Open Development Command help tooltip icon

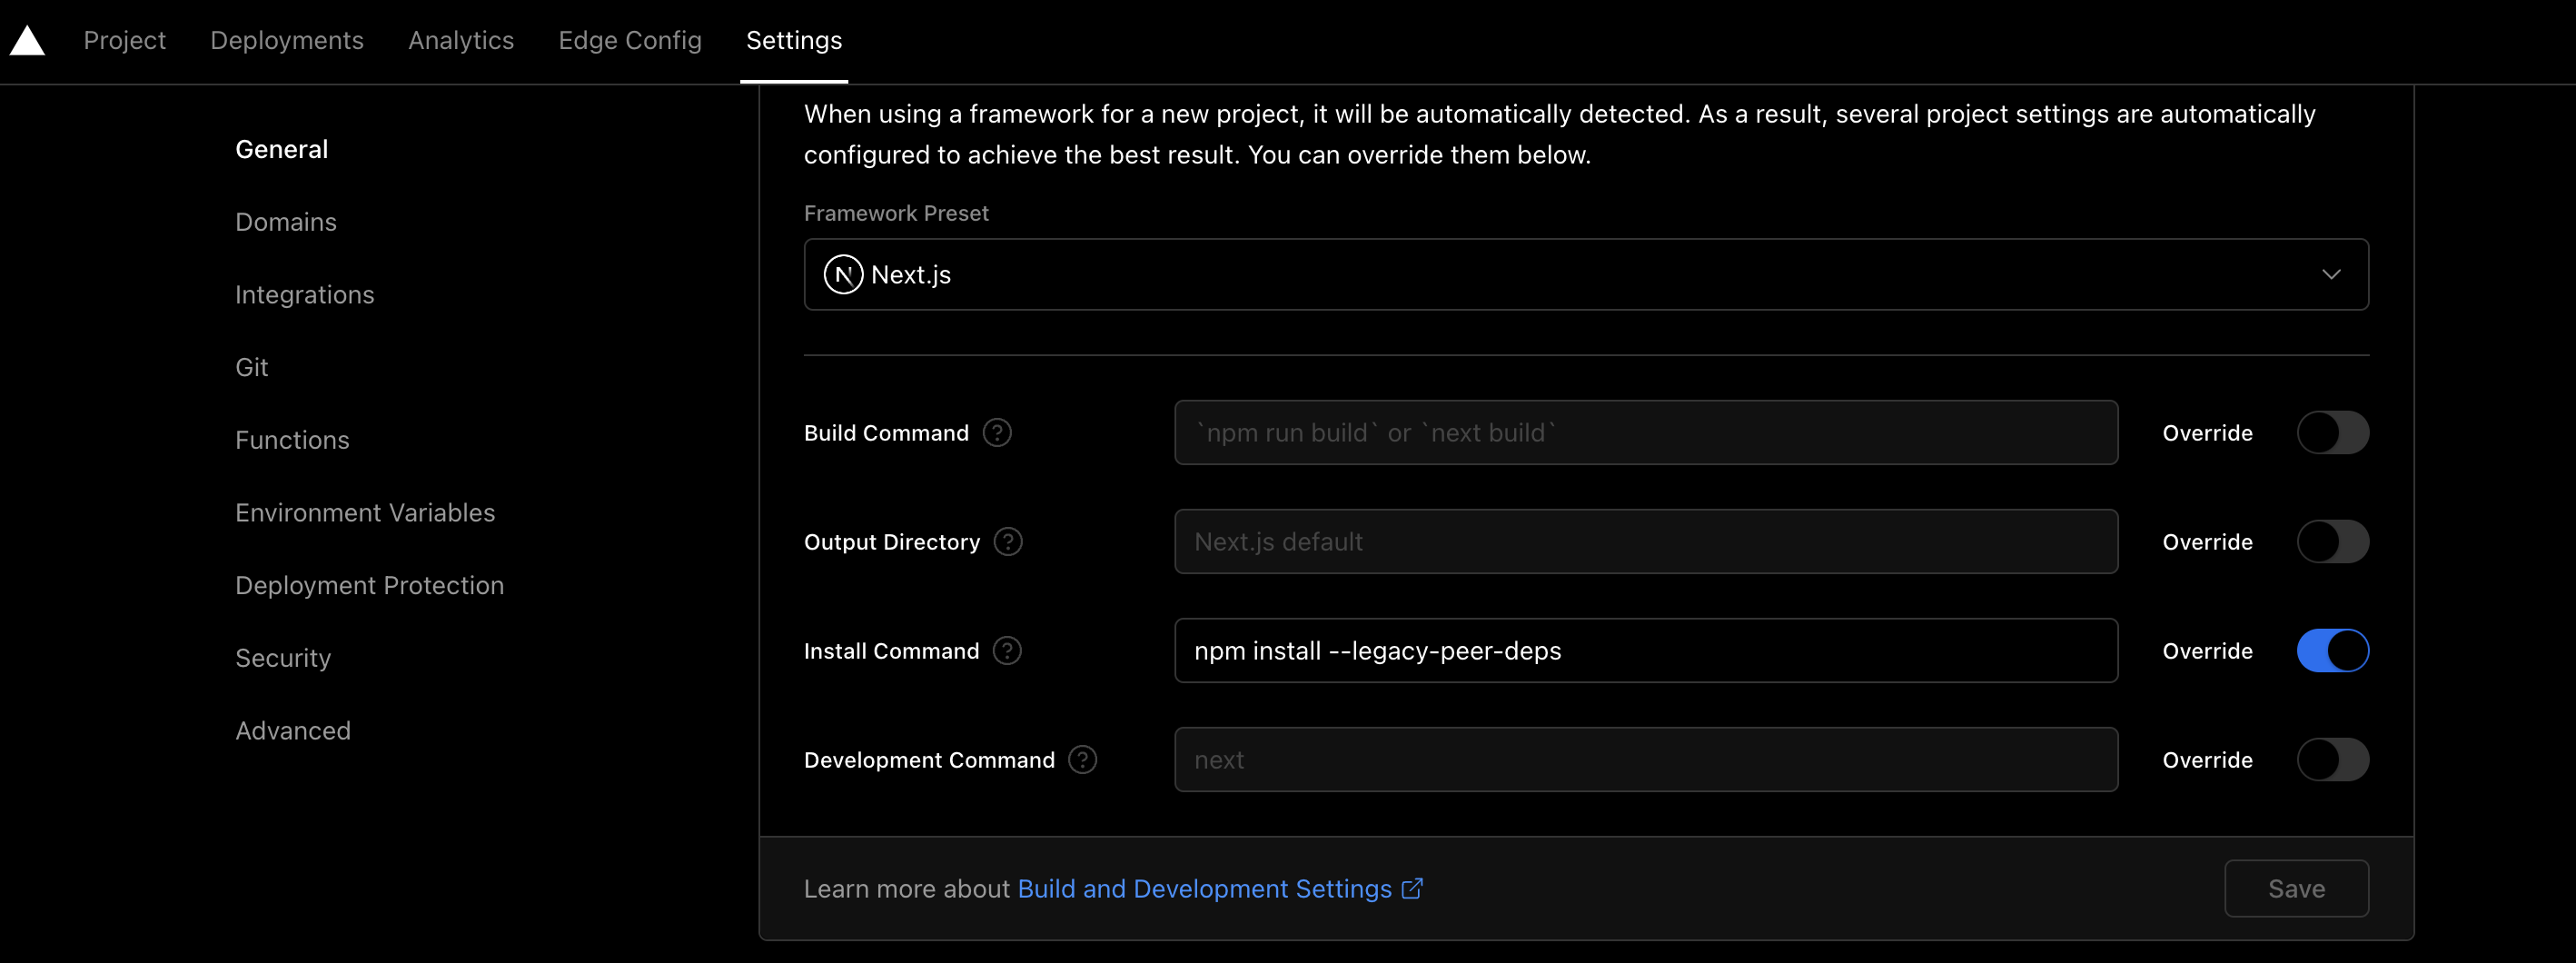click(x=1083, y=759)
